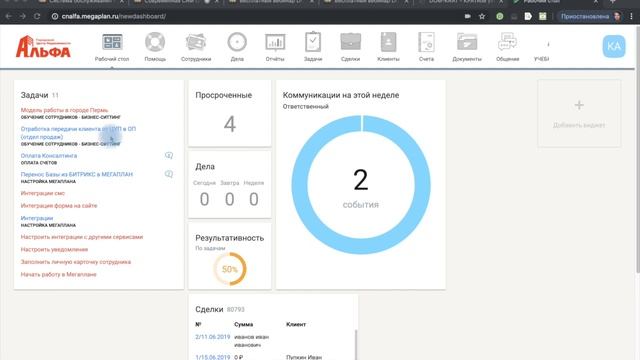Click the camera icon in the address bar
This screenshot has width=640, height=360.
468,16
